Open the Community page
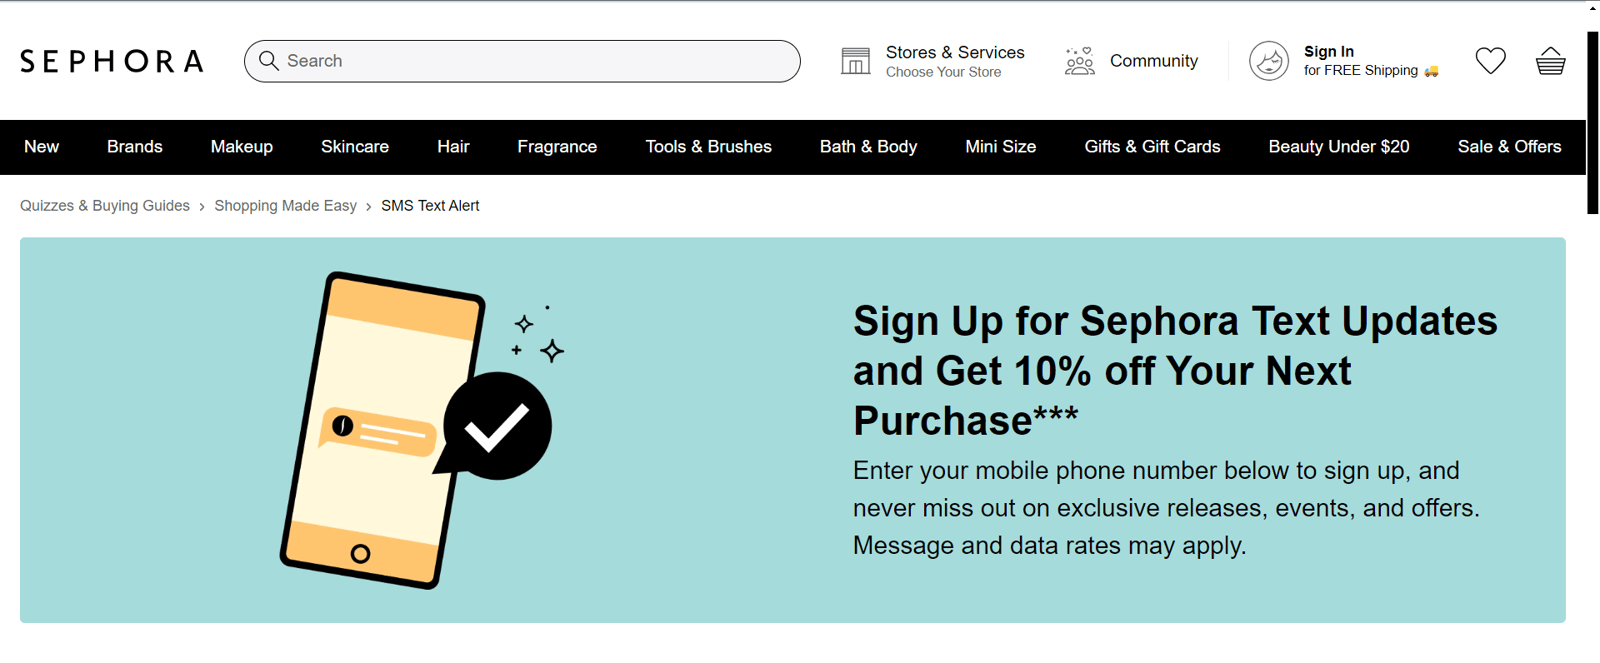The height and width of the screenshot is (663, 1600). (x=1131, y=61)
